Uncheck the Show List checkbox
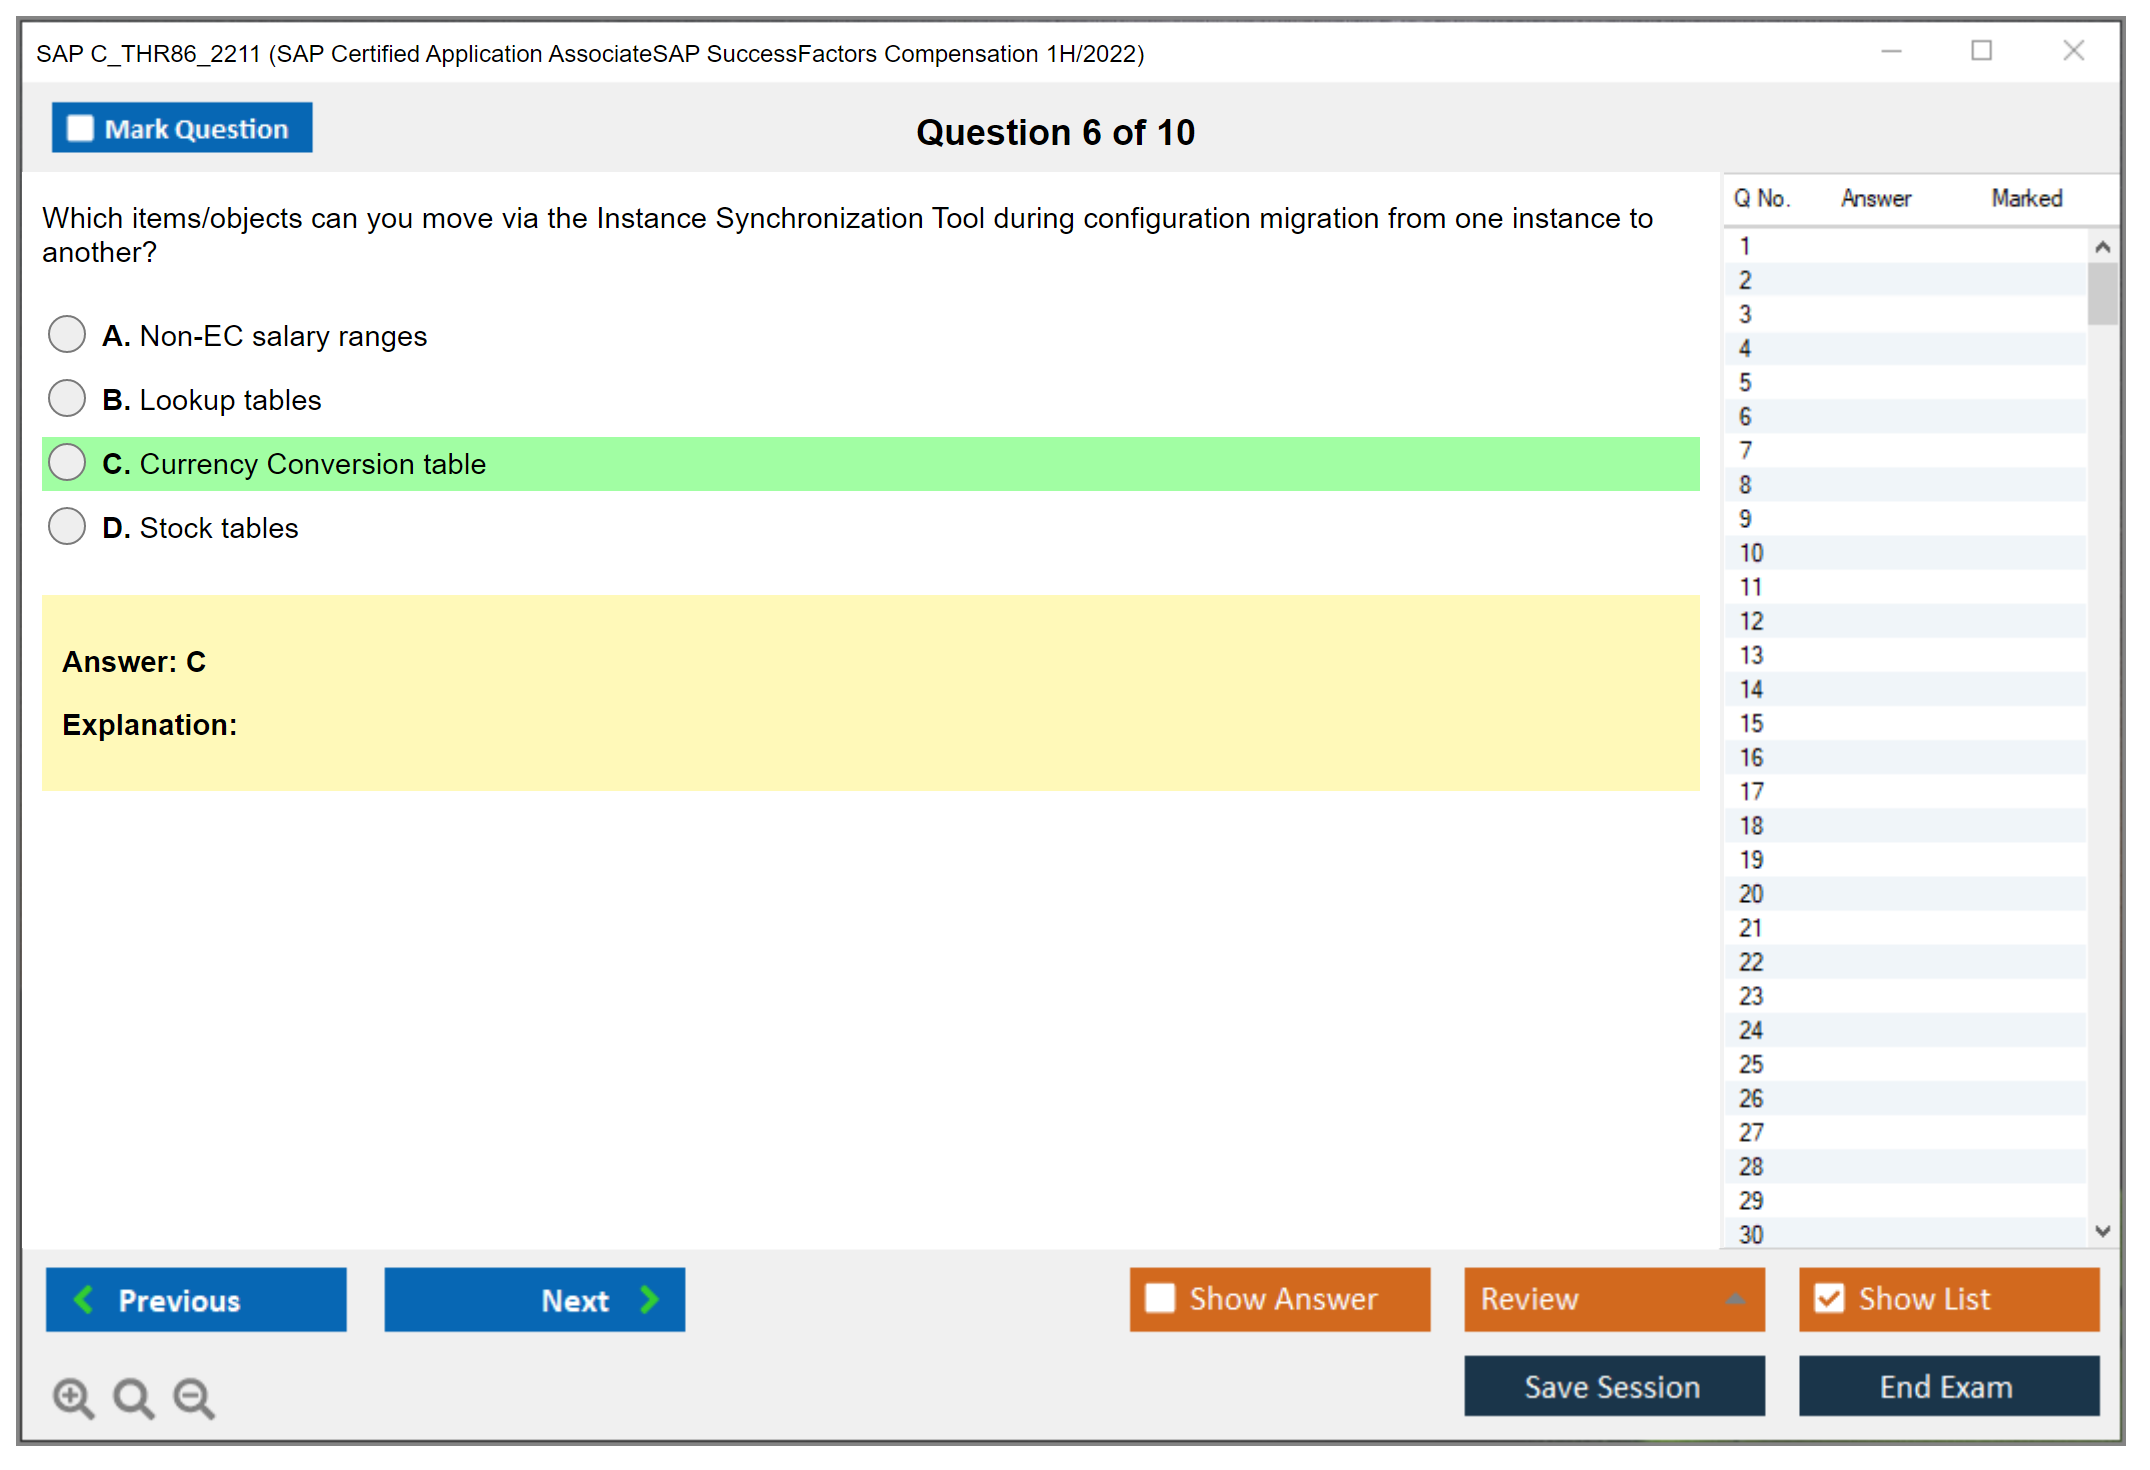 point(1829,1298)
